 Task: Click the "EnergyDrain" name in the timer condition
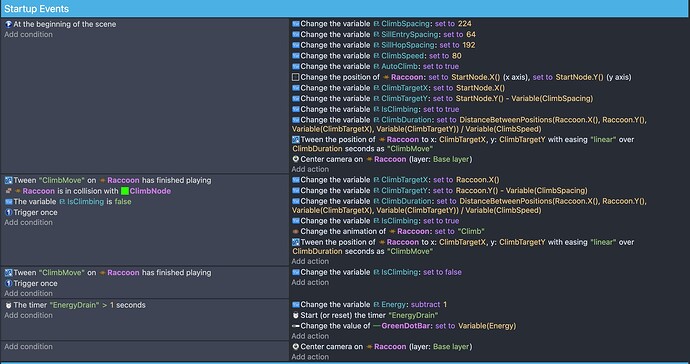[x=74, y=305]
